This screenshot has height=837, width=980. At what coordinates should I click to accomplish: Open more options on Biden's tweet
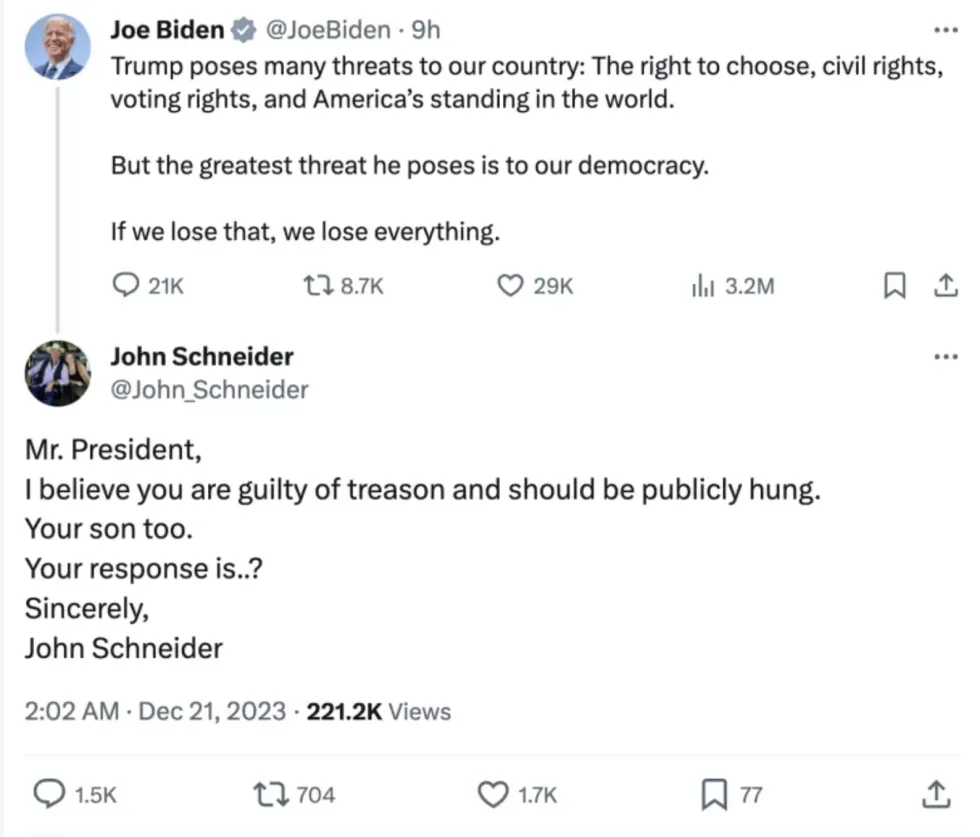tap(945, 29)
